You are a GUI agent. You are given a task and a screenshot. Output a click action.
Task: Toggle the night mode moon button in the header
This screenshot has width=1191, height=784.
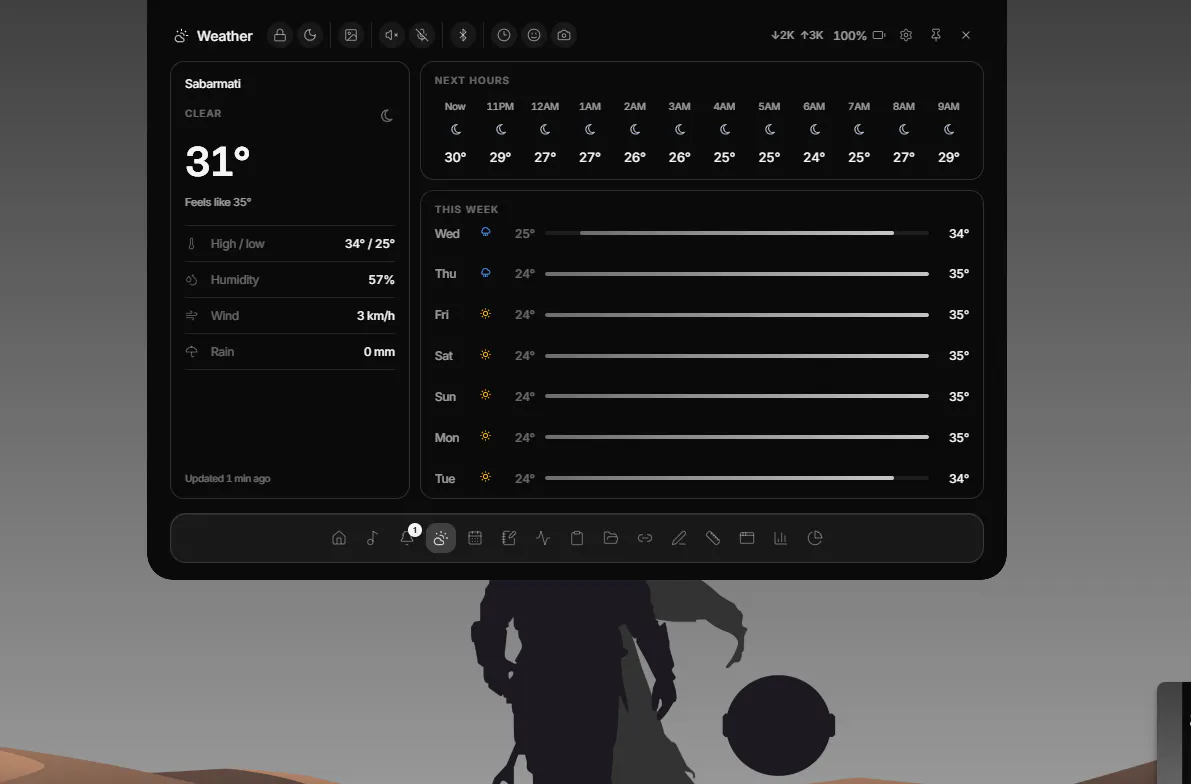(310, 35)
